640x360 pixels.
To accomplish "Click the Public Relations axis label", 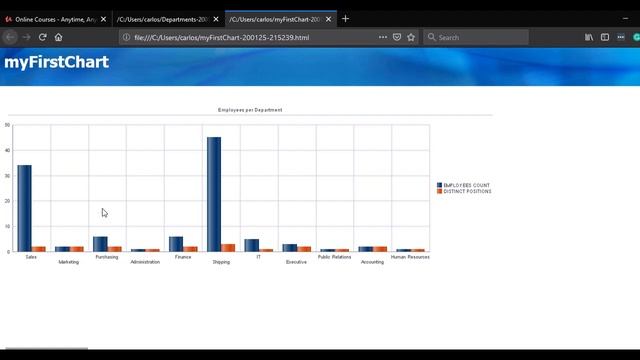I will point(334,257).
